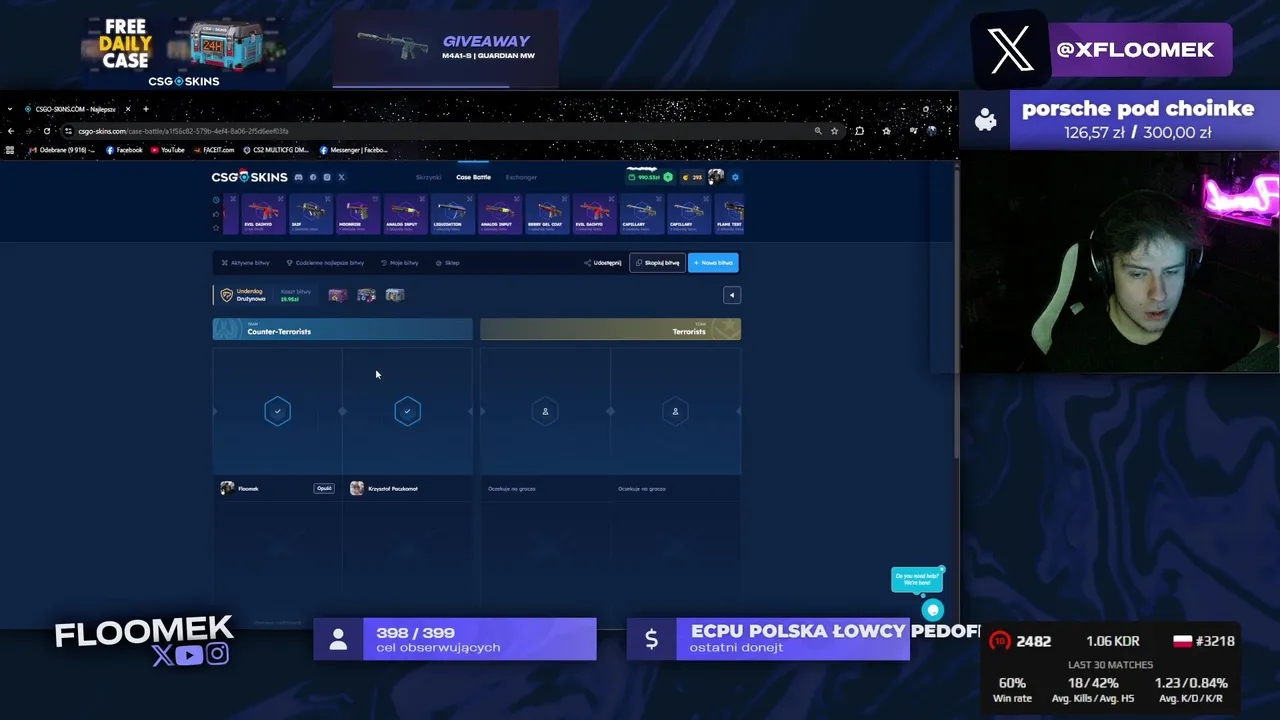Open Codzienne najlepsze bitwy tab
The image size is (1280, 720).
(325, 263)
